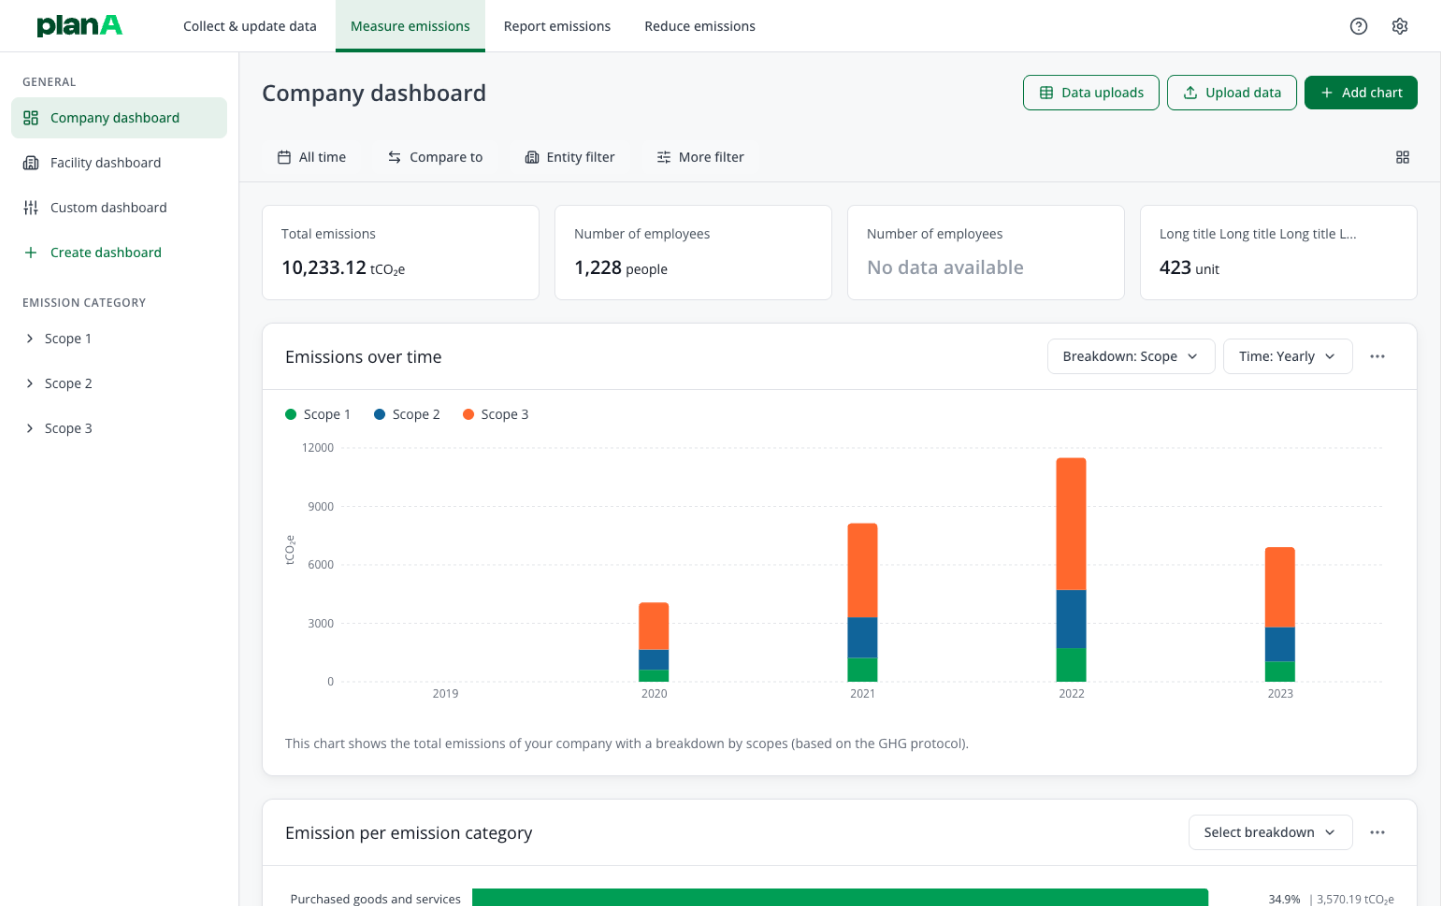Switch to the Collect & update data tab
The height and width of the screenshot is (906, 1441).
point(249,26)
